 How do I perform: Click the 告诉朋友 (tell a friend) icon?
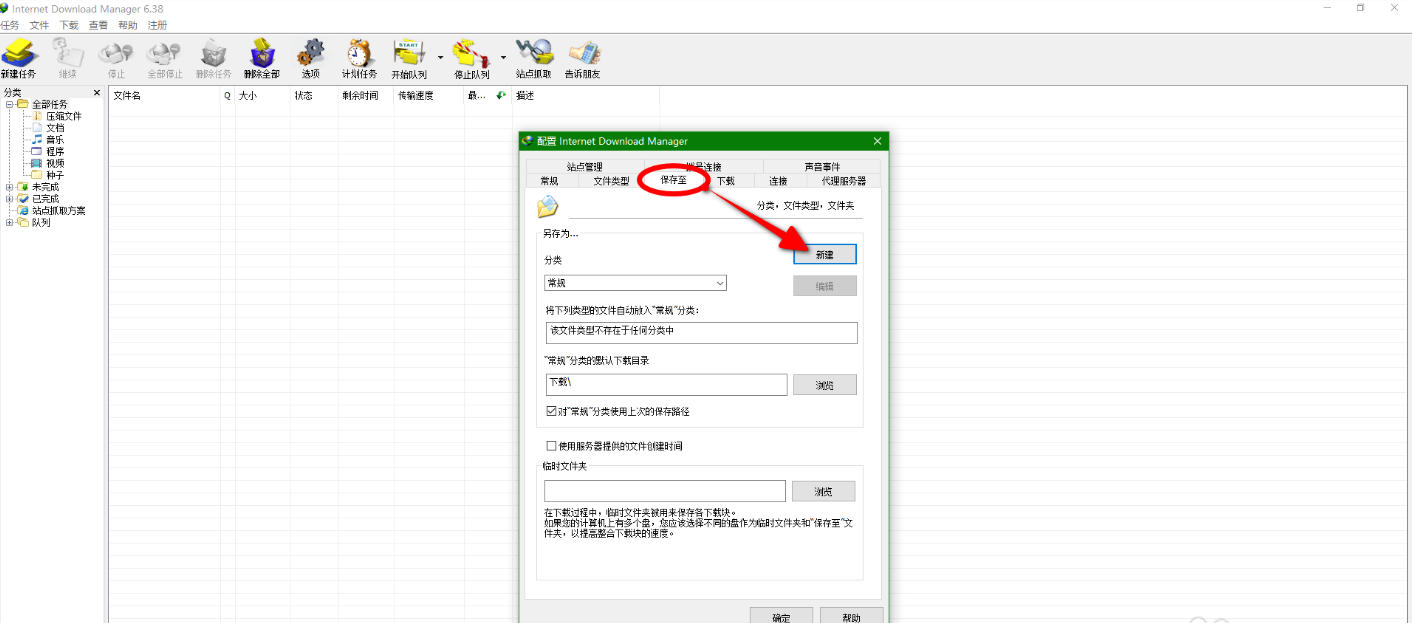point(582,59)
